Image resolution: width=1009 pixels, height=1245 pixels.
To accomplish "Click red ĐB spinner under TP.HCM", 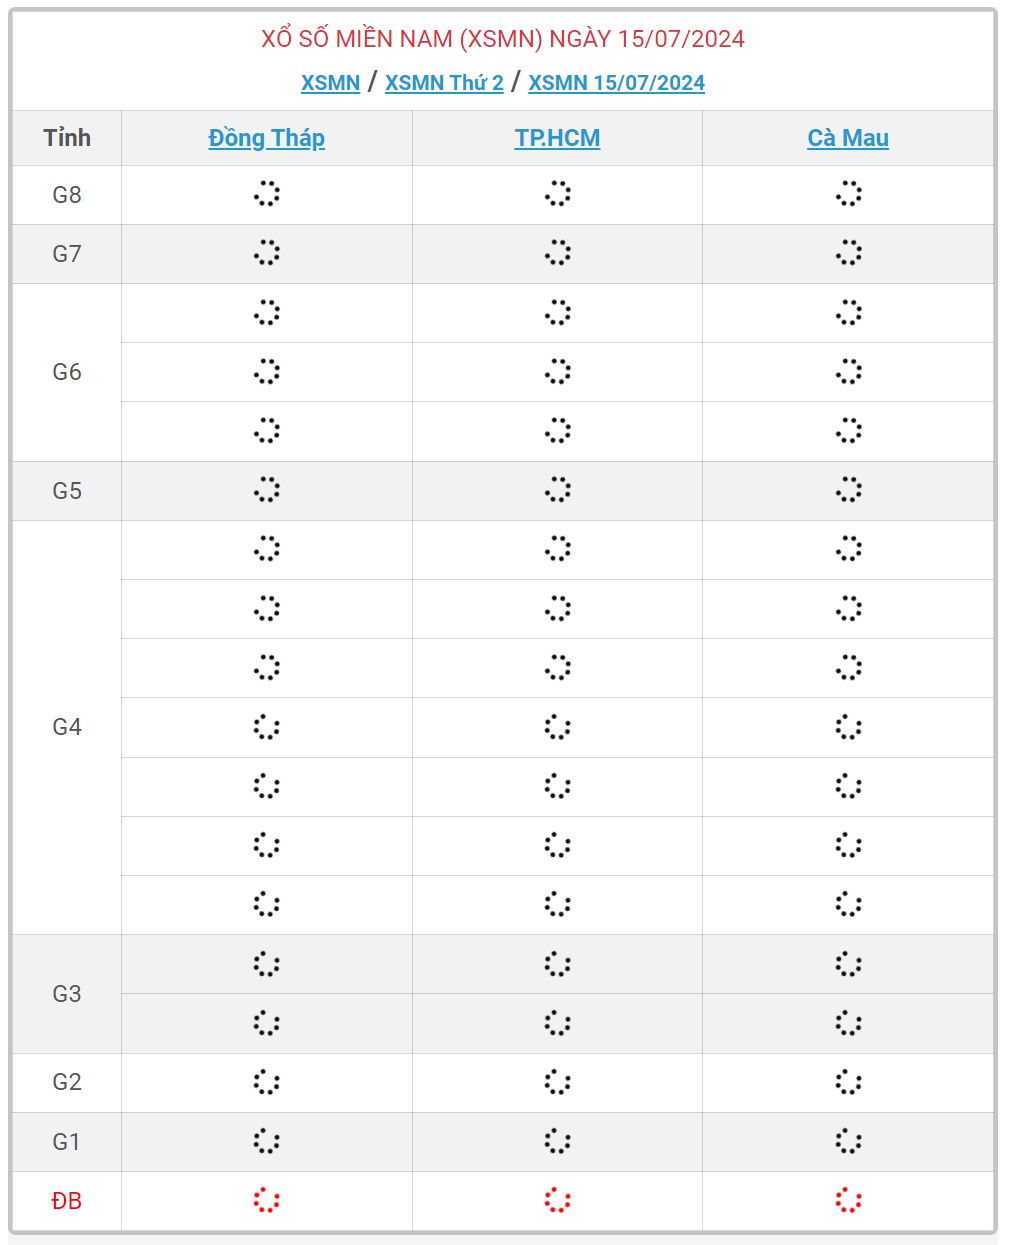I will 557,1200.
